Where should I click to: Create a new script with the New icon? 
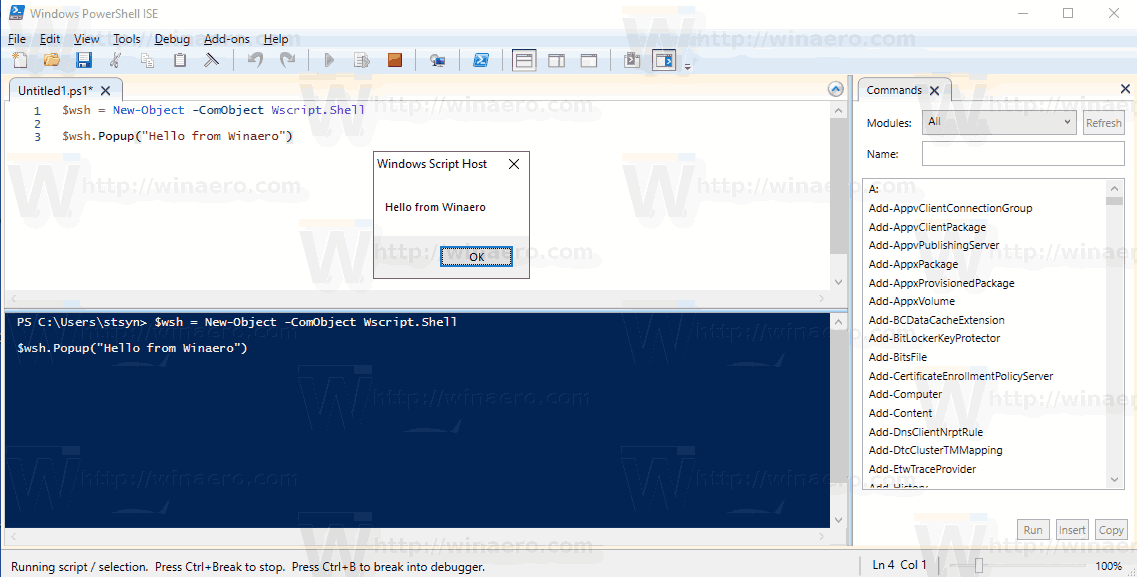click(x=20, y=60)
